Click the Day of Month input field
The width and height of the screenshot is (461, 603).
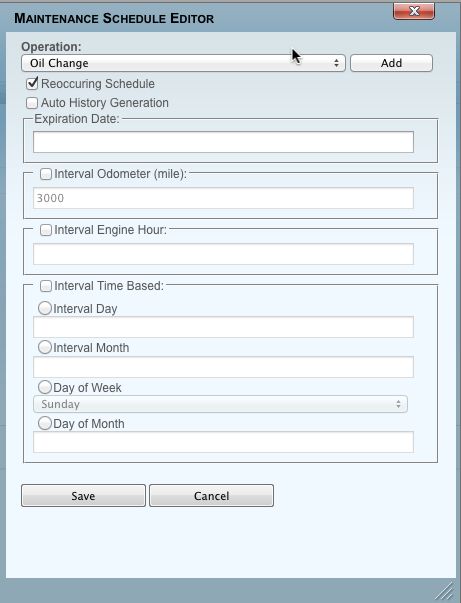pyautogui.click(x=223, y=442)
